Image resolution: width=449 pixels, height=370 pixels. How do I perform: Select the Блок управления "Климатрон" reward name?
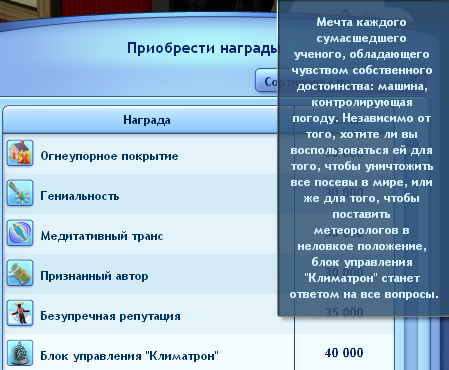[x=129, y=356]
